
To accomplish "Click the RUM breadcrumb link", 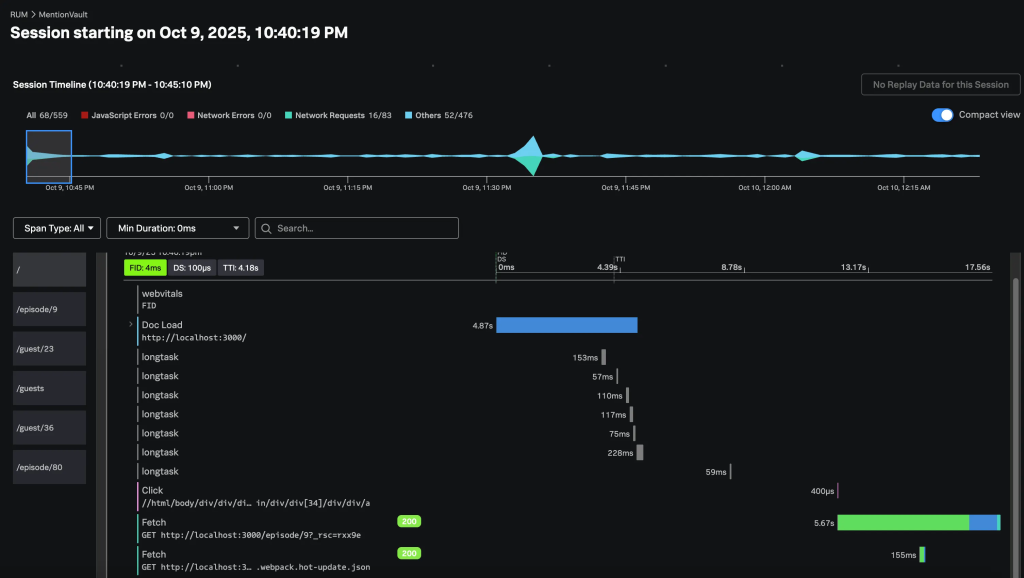I will coord(19,15).
